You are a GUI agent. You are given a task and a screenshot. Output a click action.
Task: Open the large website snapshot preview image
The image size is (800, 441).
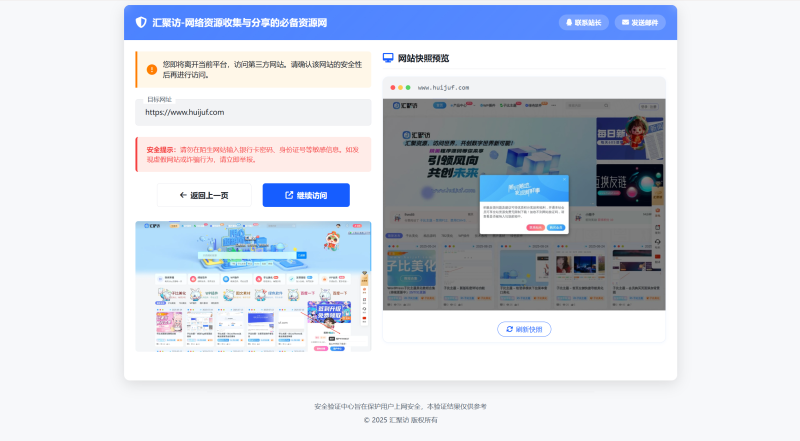point(524,204)
